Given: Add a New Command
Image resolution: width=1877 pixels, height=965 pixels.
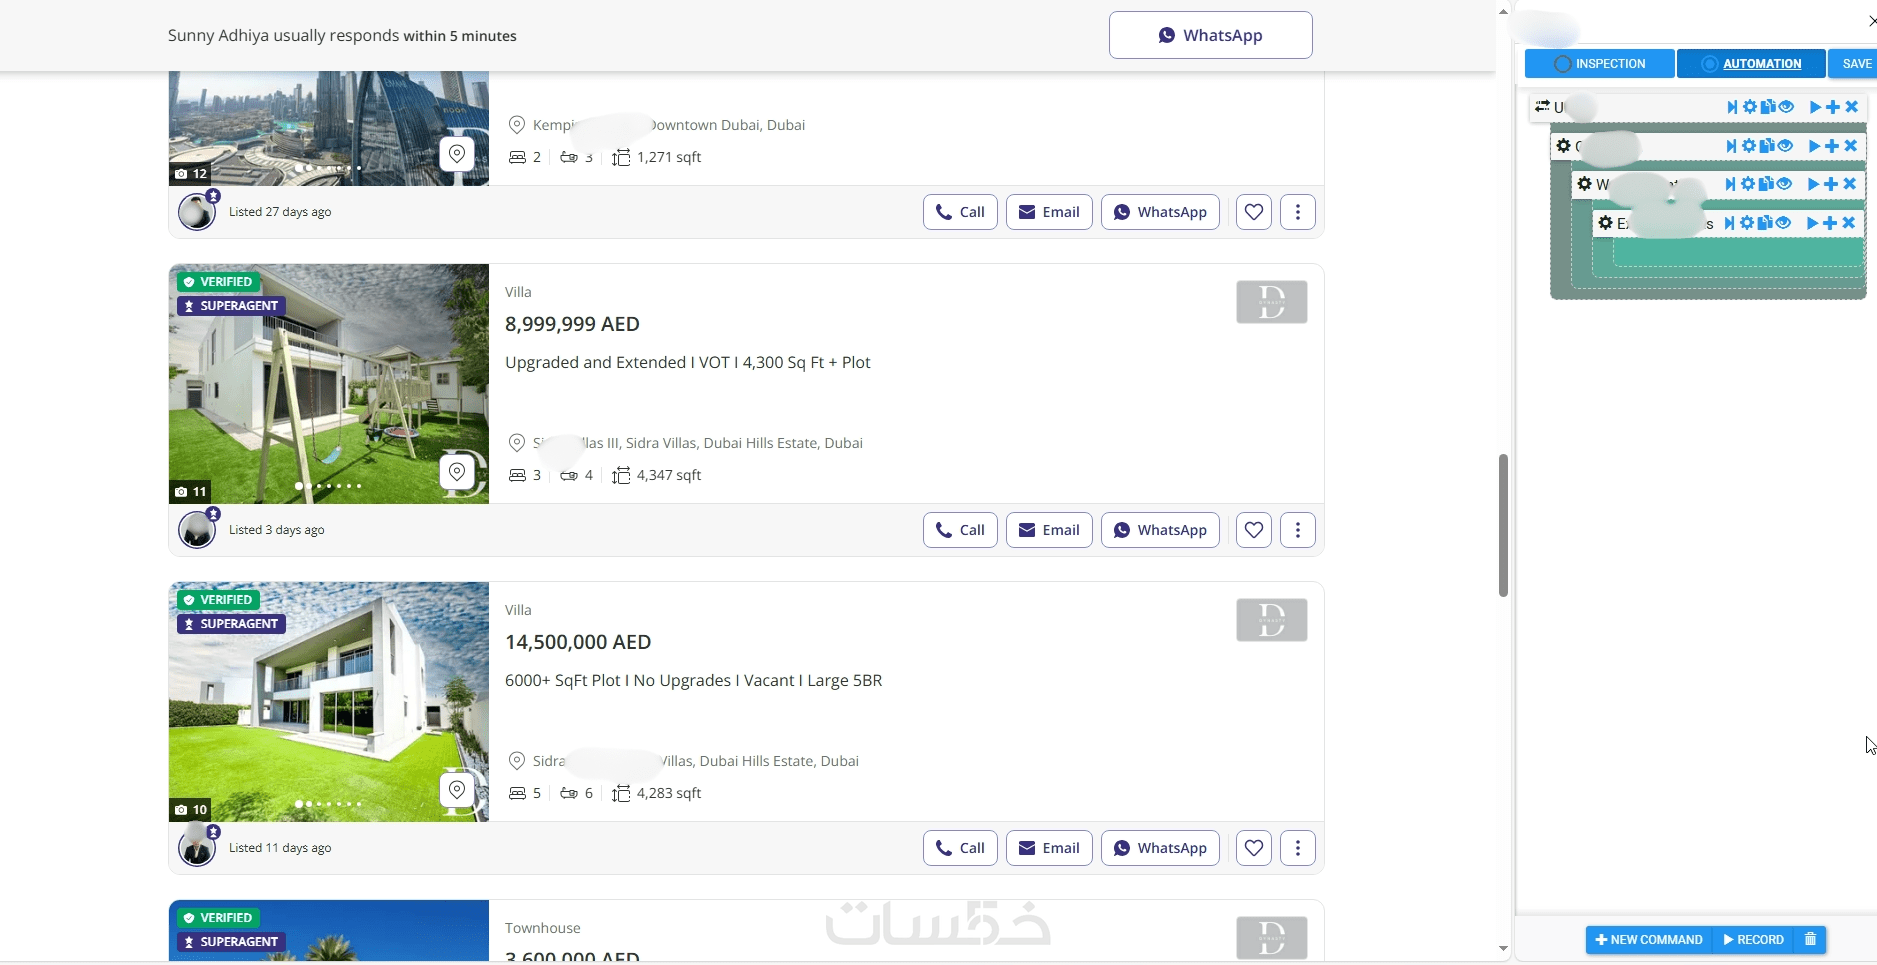Looking at the screenshot, I should point(1649,940).
